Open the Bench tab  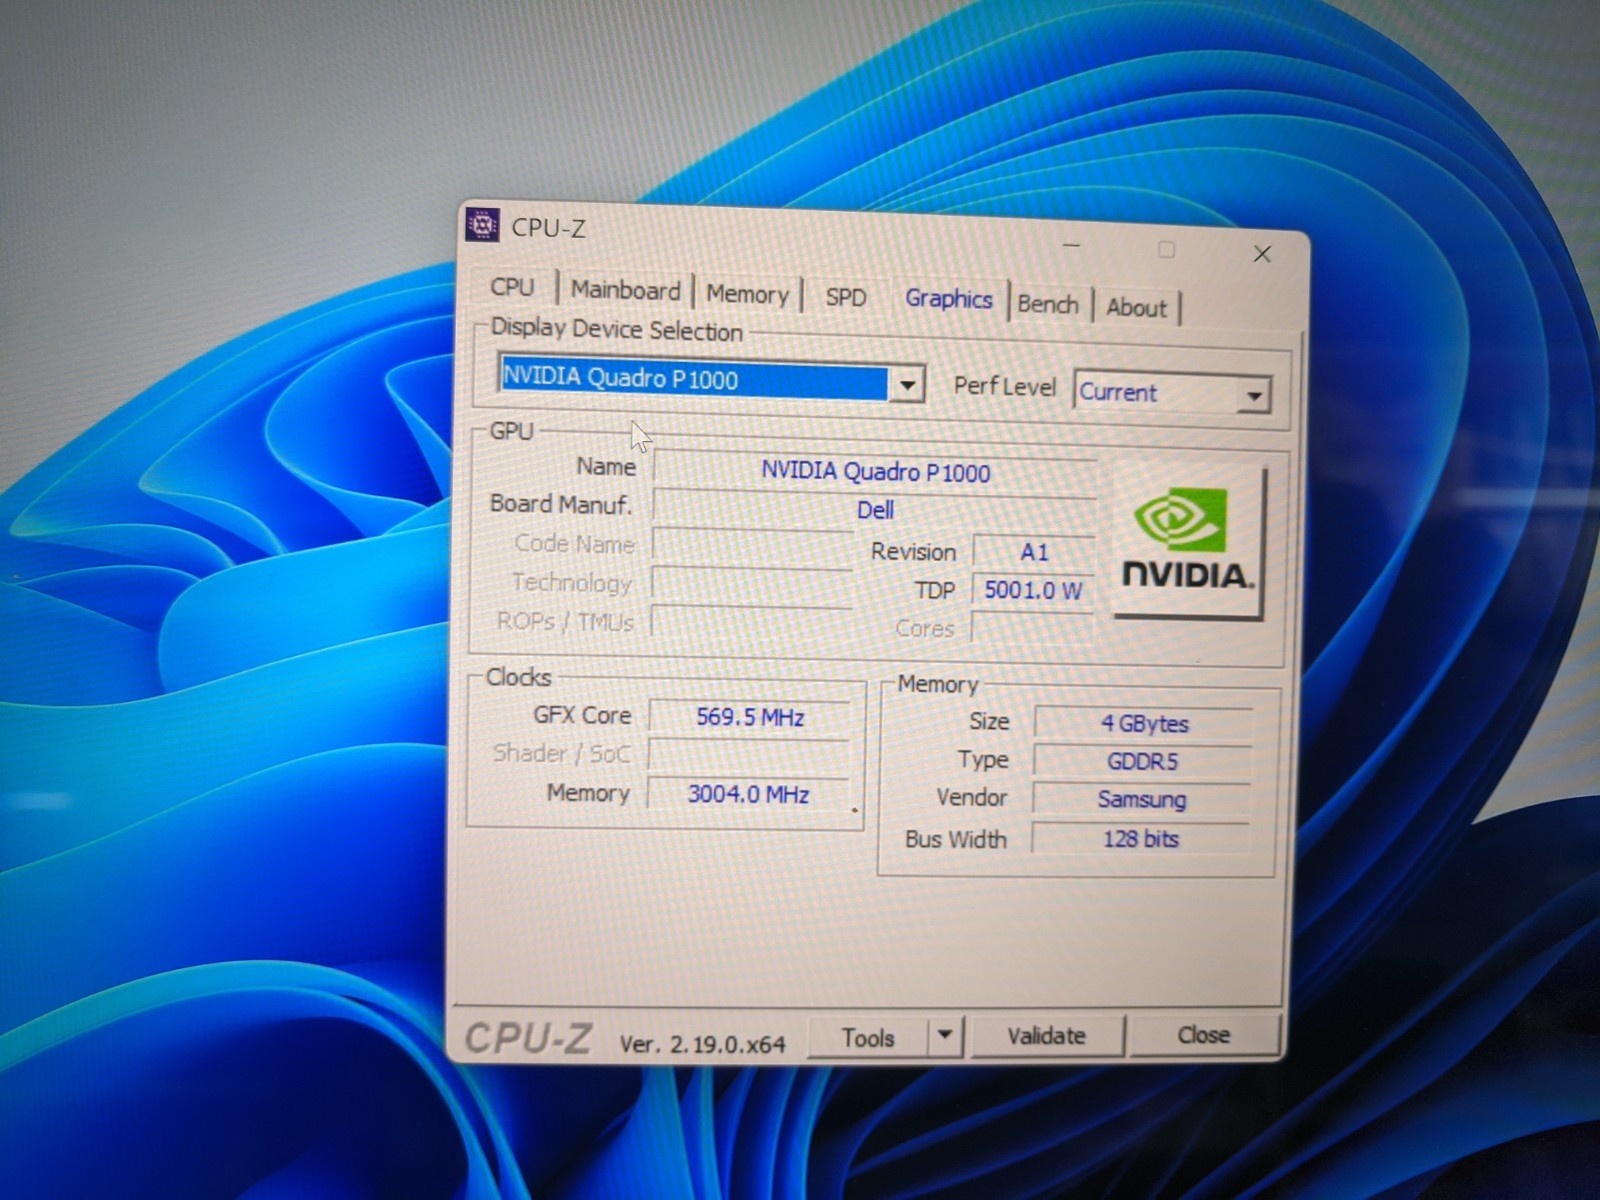point(1048,304)
